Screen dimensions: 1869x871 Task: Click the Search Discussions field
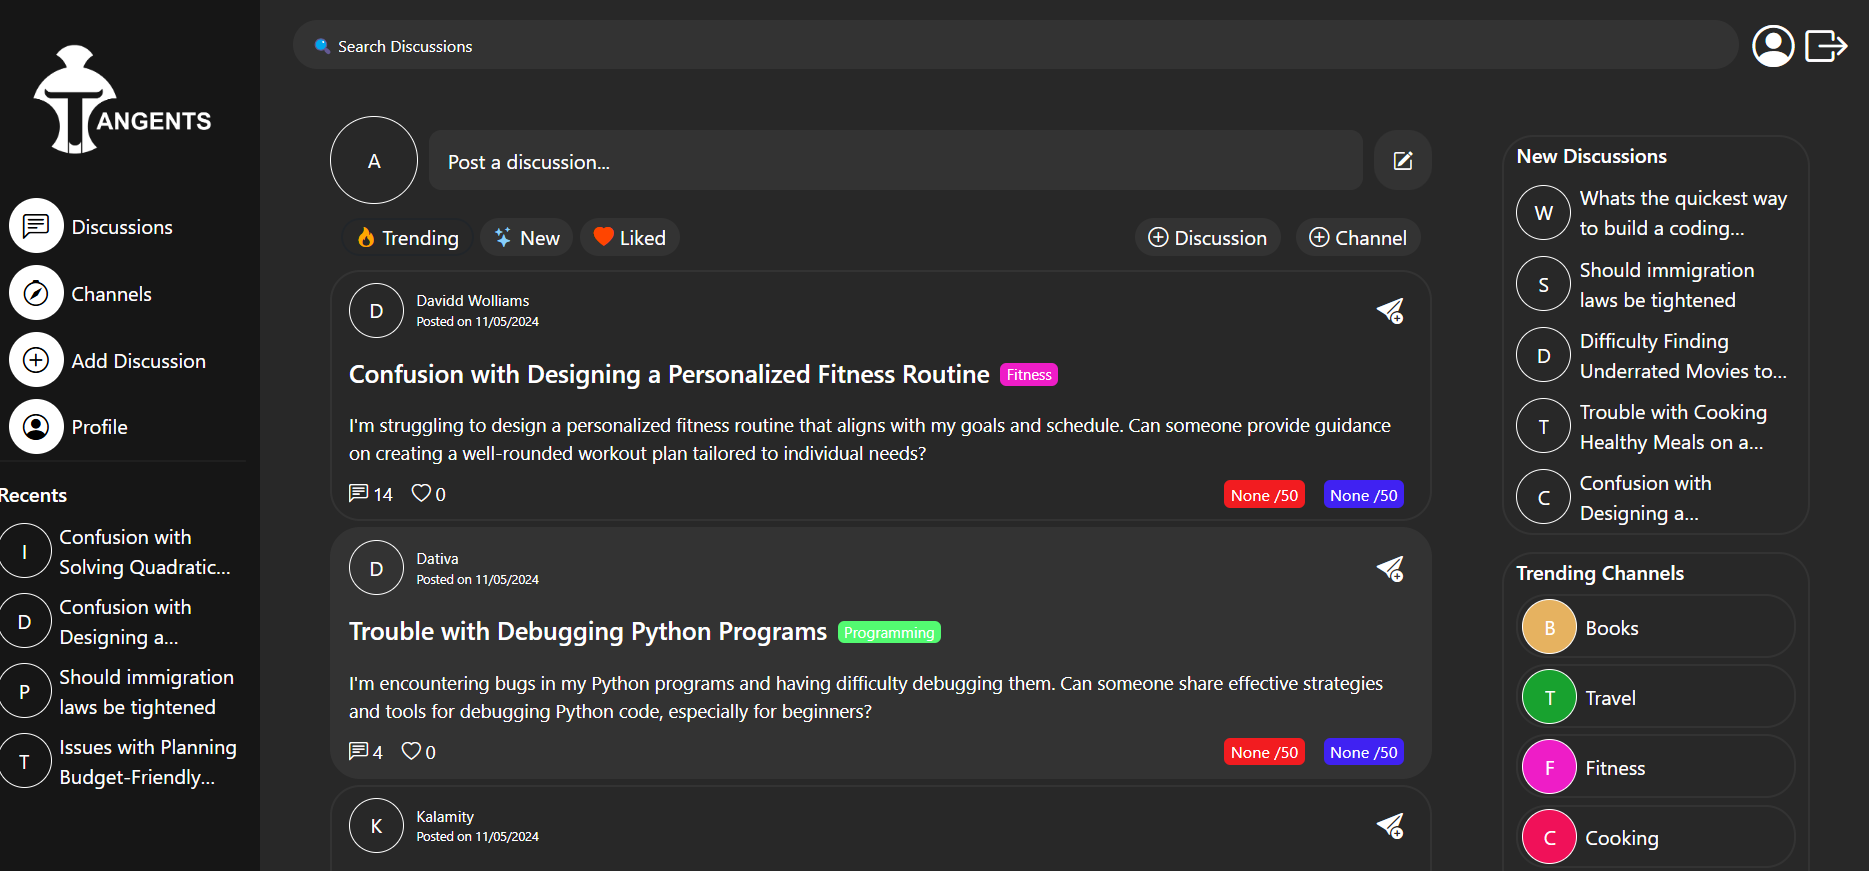point(1015,46)
